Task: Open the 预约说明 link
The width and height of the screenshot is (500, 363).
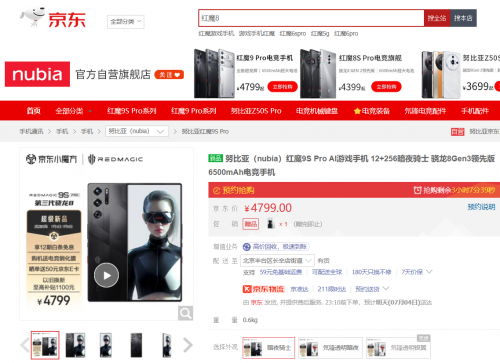Action: pyautogui.click(x=481, y=207)
